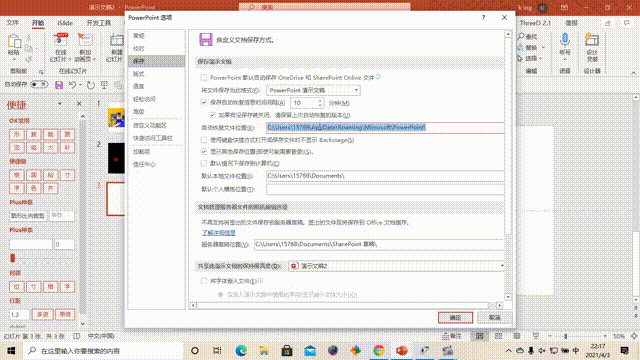Increase AutoRecover minutes with spinner arrow
Image resolution: width=640 pixels, height=360 pixels.
point(320,100)
